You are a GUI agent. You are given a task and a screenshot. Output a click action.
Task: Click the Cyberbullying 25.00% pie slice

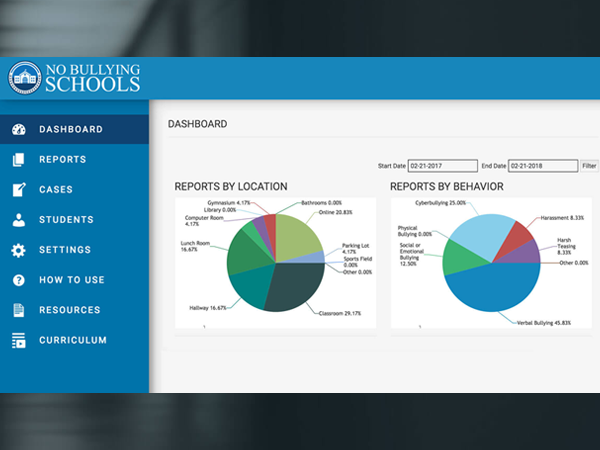coord(482,235)
